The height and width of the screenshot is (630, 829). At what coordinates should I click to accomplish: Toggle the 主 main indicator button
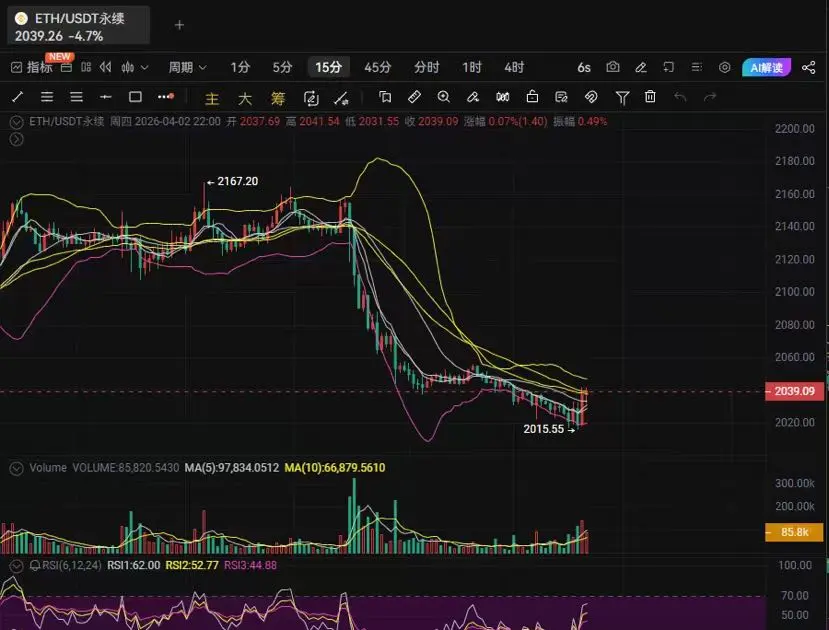click(212, 98)
